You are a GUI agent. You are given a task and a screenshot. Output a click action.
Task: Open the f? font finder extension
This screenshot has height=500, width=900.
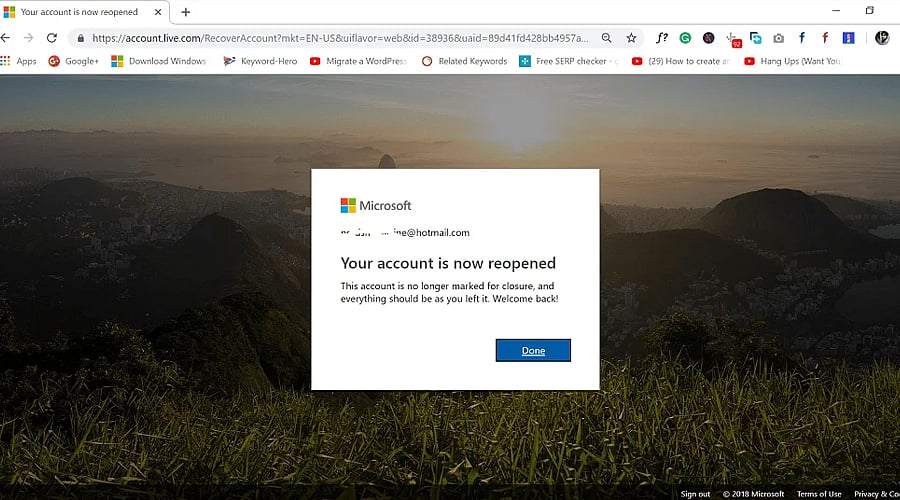662,38
